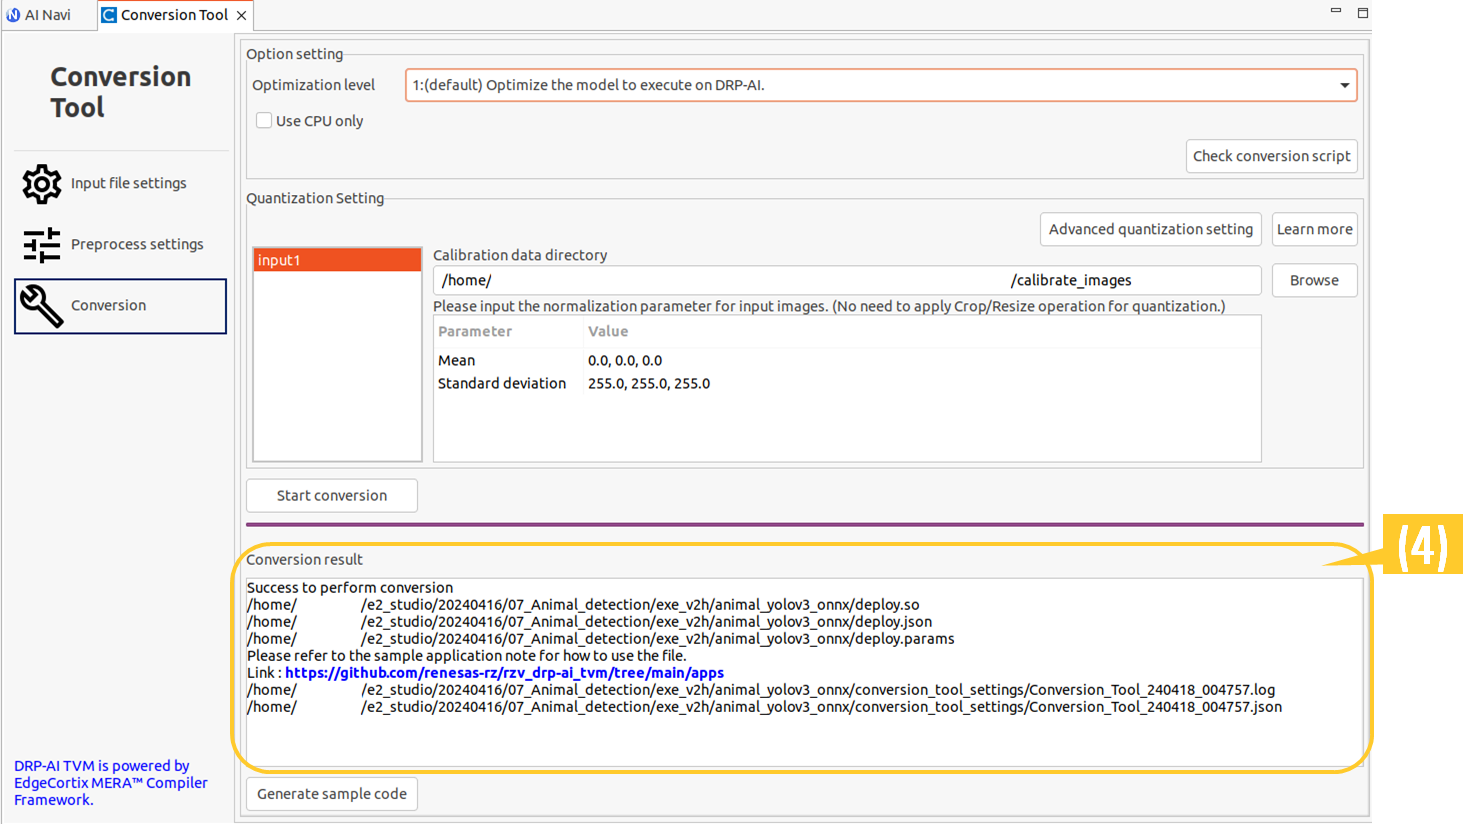Select the Conversion Tool tab
The width and height of the screenshot is (1482, 824).
coord(174,15)
